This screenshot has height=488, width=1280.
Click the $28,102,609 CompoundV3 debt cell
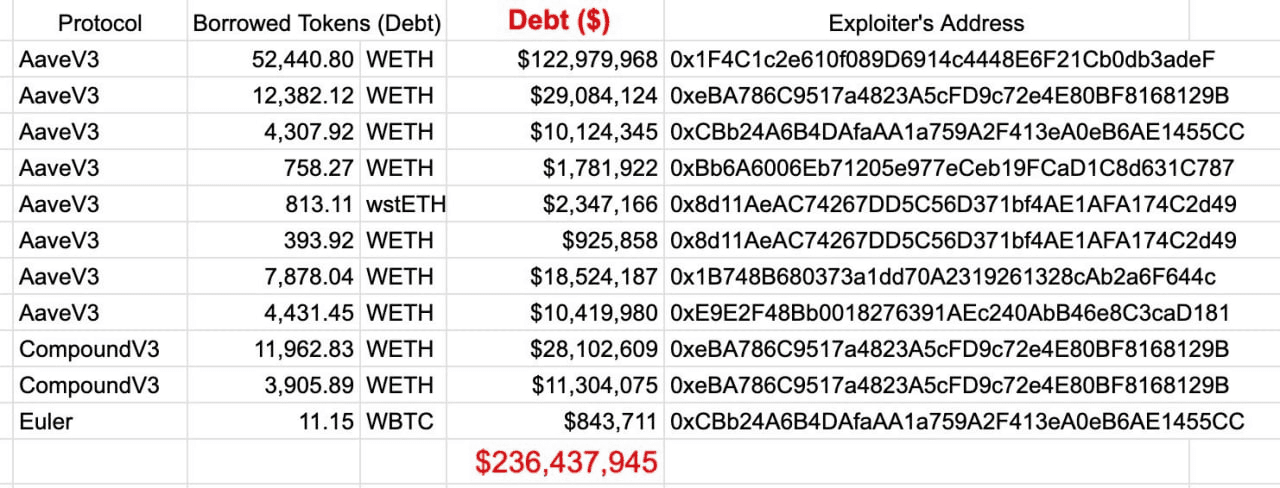pyautogui.click(x=594, y=349)
